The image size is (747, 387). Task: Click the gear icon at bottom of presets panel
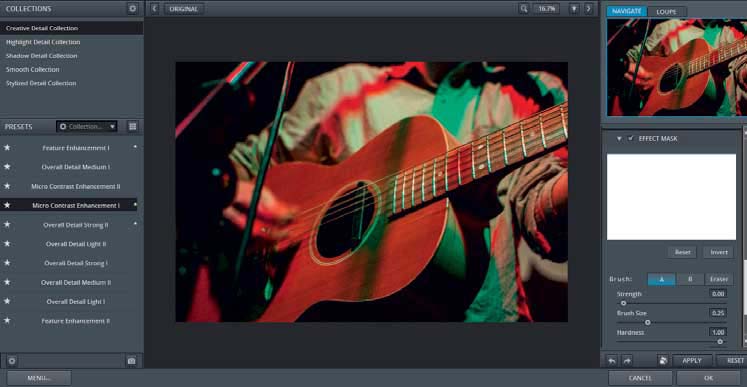pos(12,361)
